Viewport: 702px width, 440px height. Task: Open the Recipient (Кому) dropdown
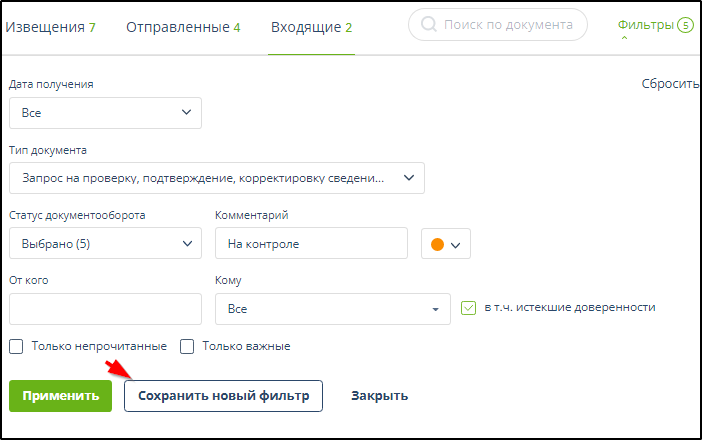(333, 309)
